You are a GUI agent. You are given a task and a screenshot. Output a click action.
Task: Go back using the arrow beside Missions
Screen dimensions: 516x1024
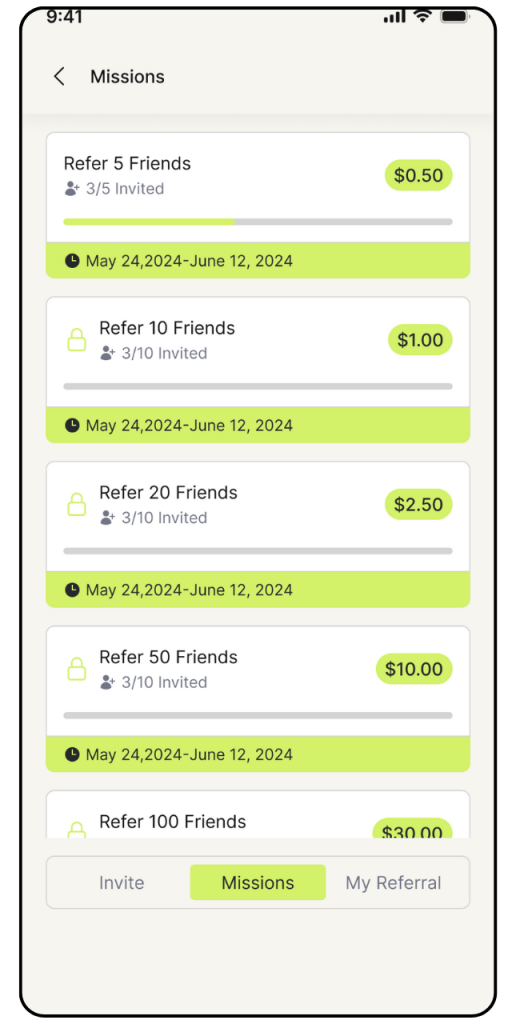pyautogui.click(x=59, y=76)
